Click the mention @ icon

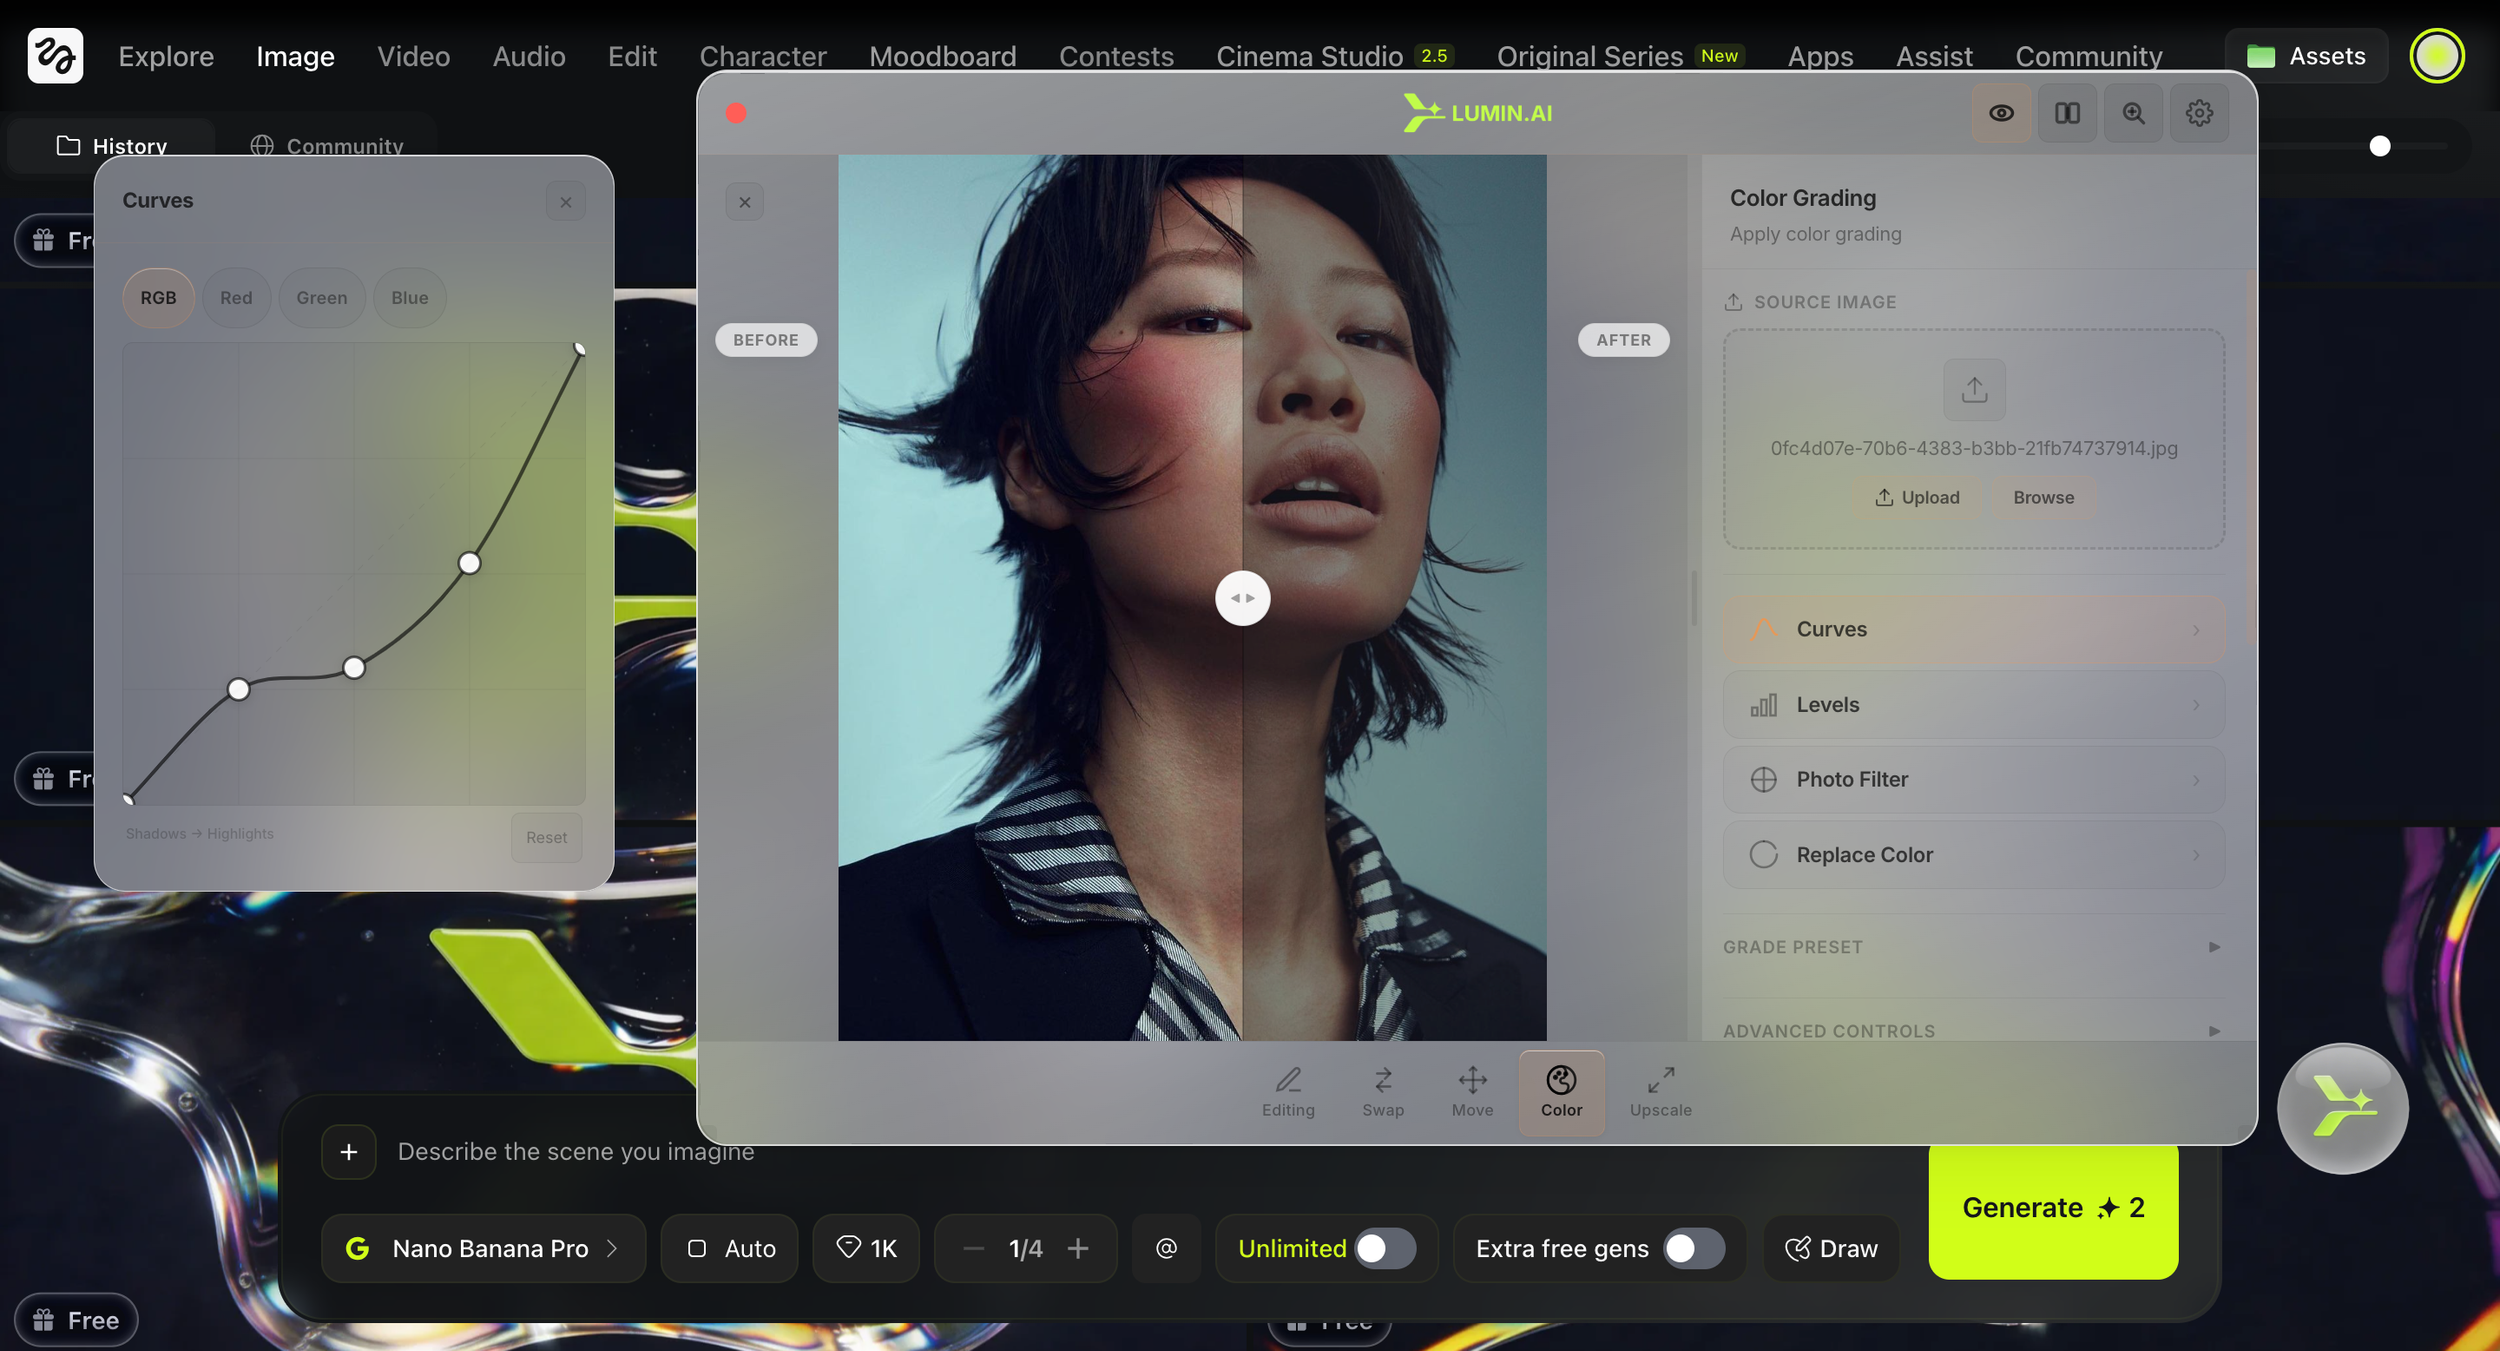[1166, 1248]
